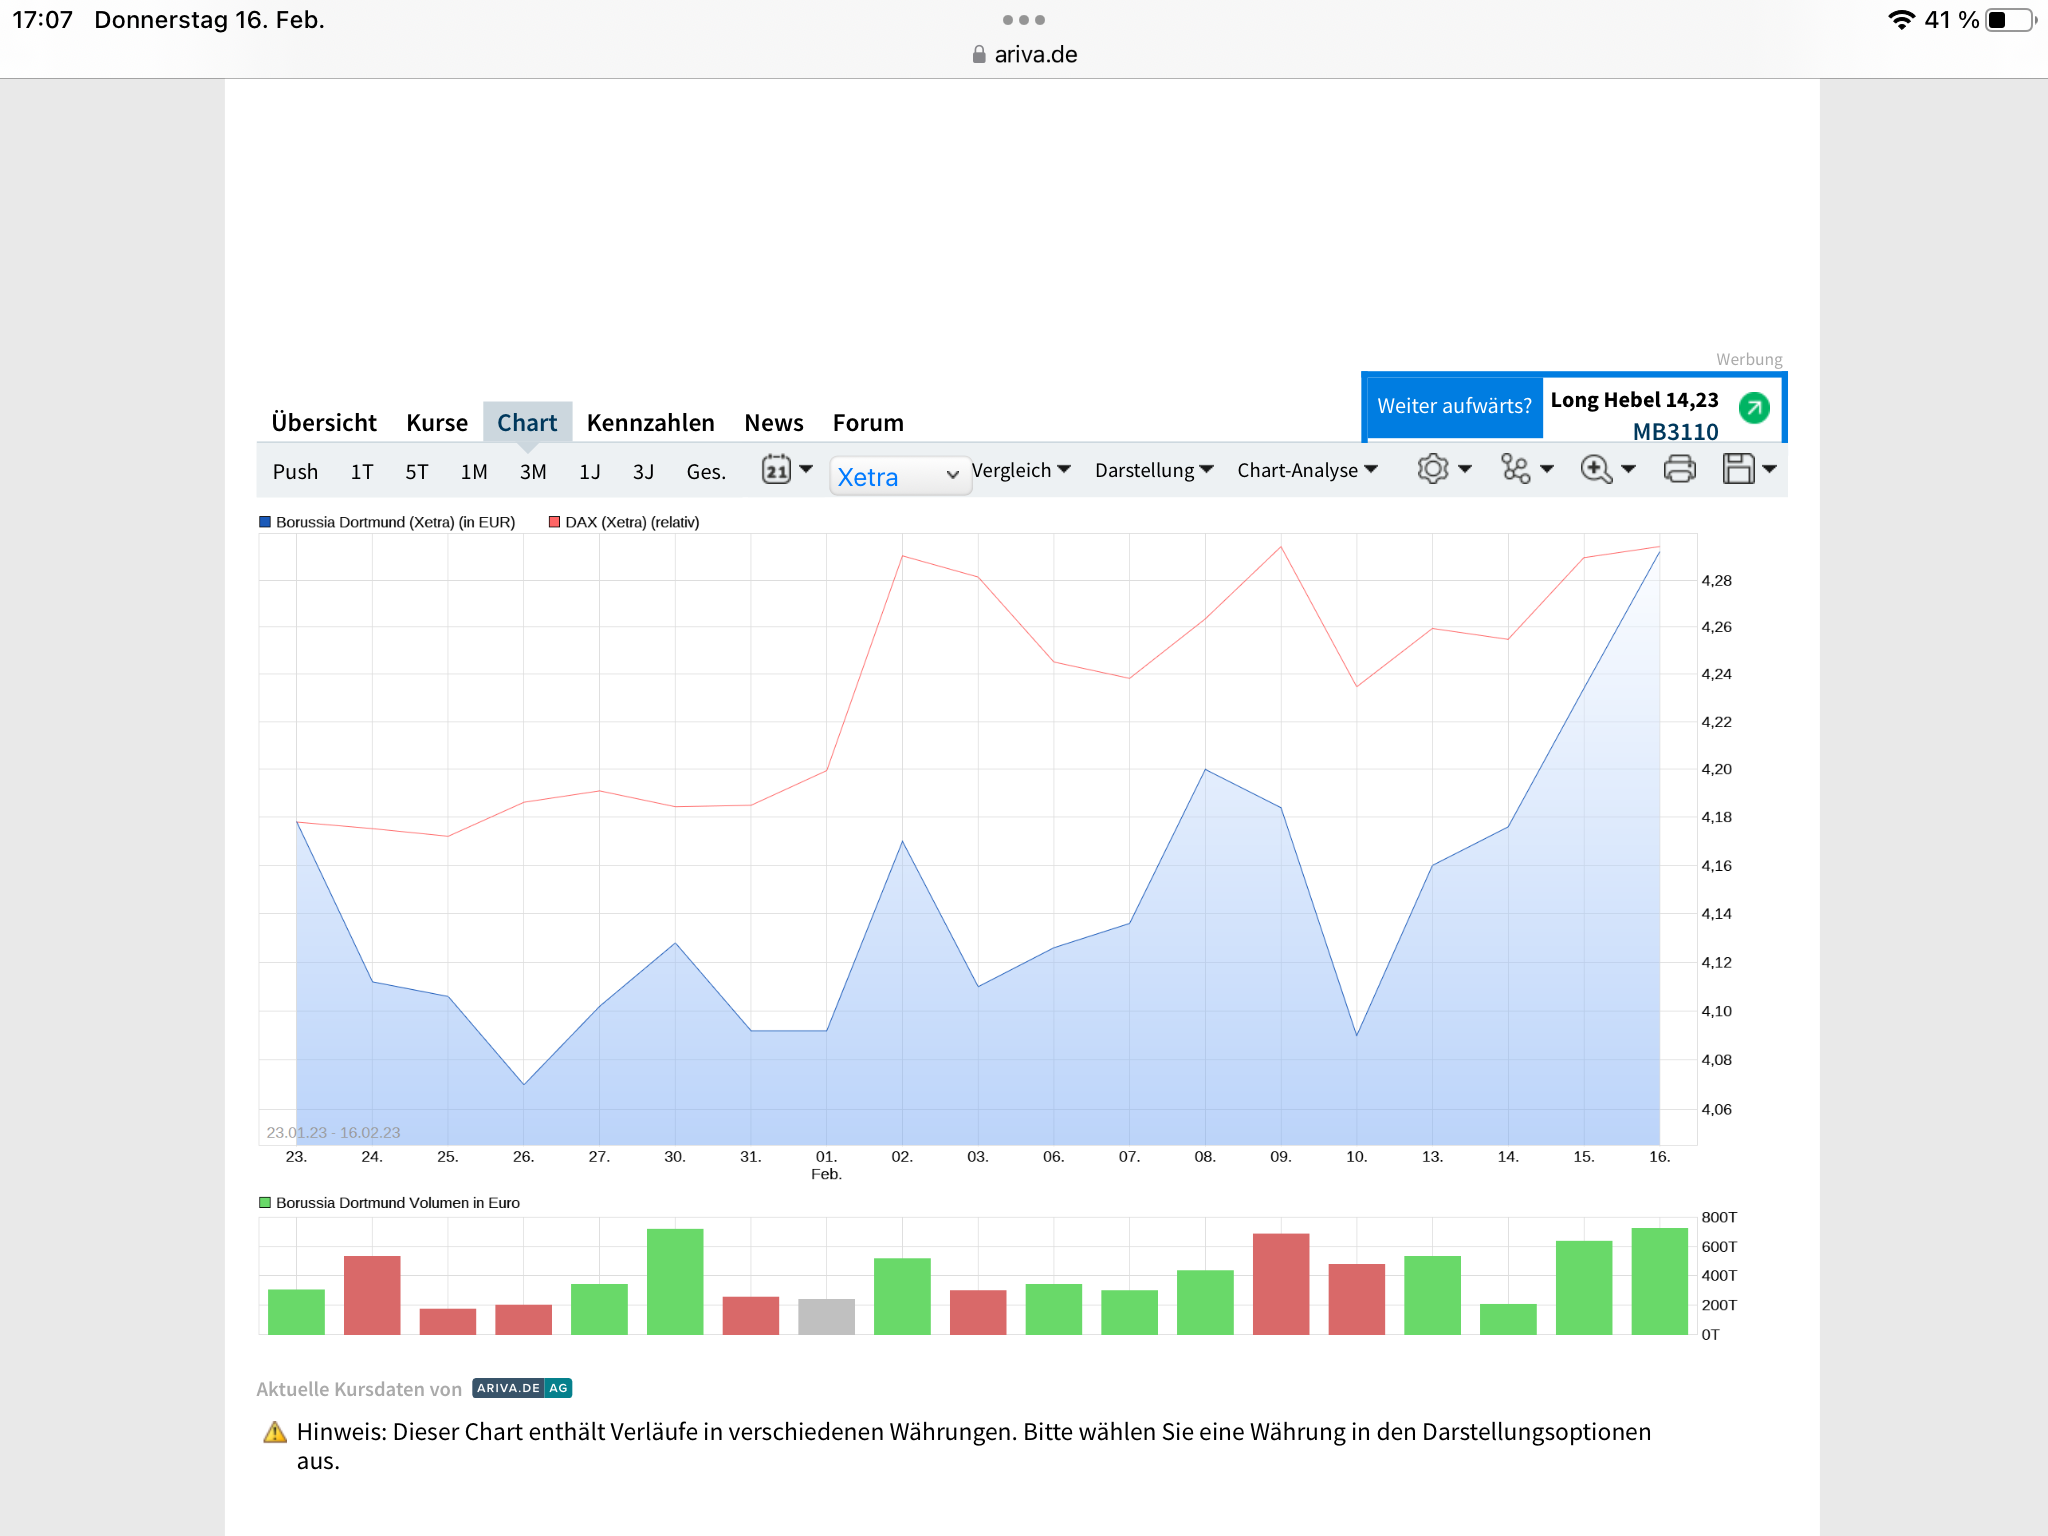
Task: Click the zoom magnifier icon
Action: click(x=1596, y=469)
